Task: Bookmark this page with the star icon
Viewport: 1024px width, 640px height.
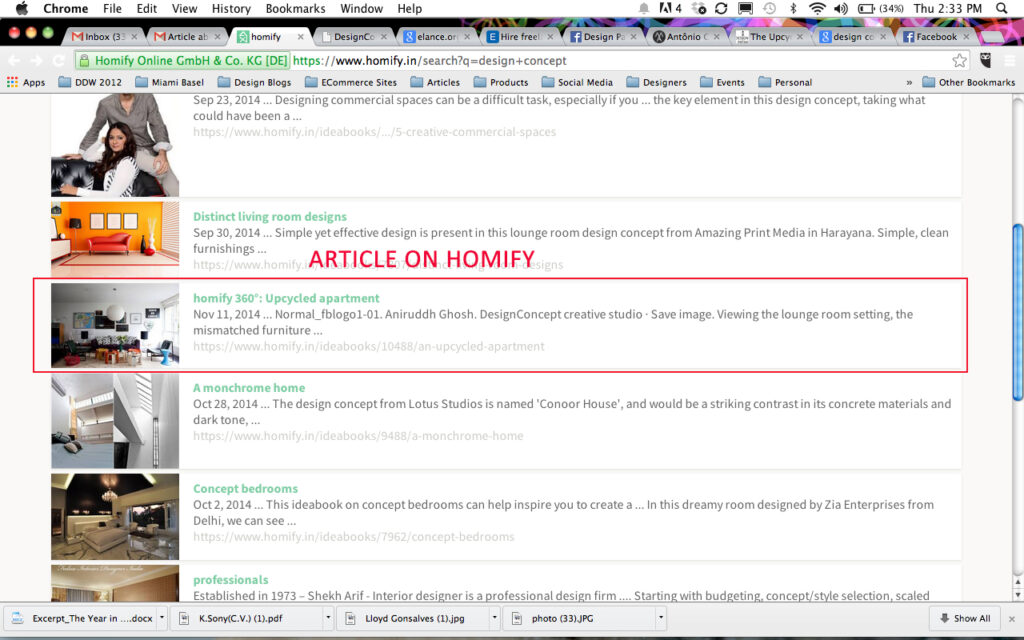Action: [959, 60]
